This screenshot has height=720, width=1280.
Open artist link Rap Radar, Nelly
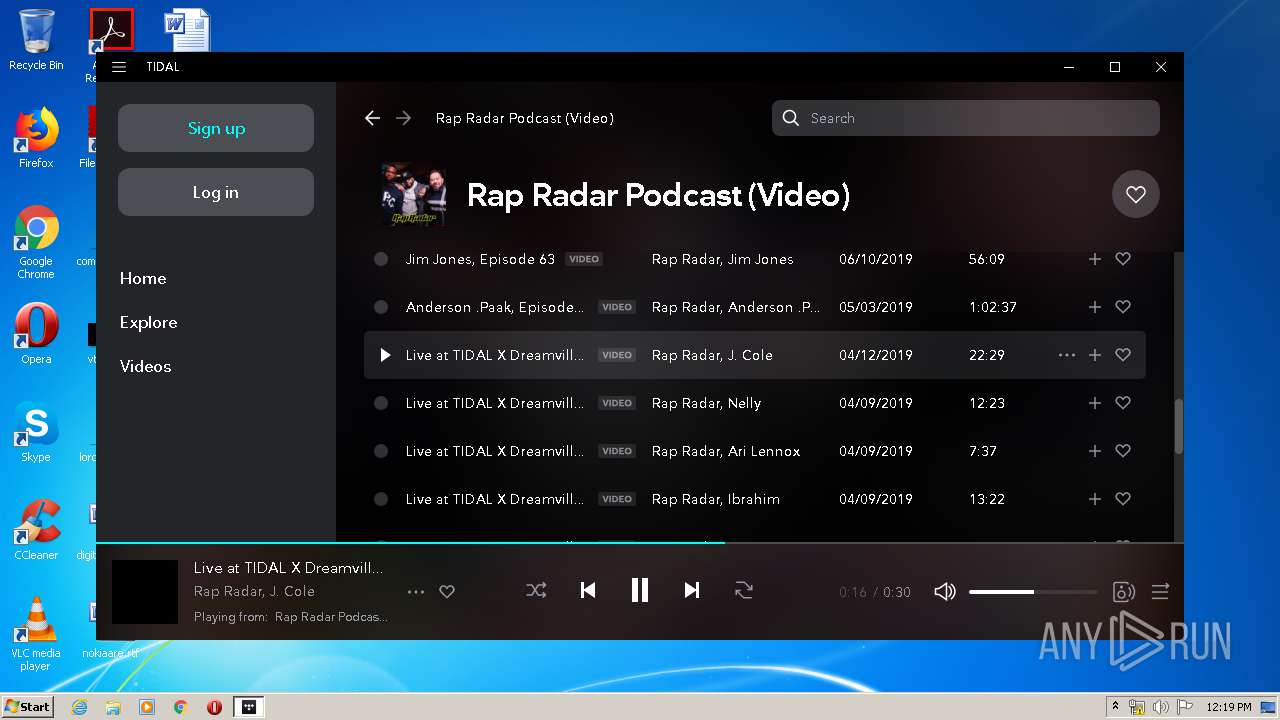point(706,403)
